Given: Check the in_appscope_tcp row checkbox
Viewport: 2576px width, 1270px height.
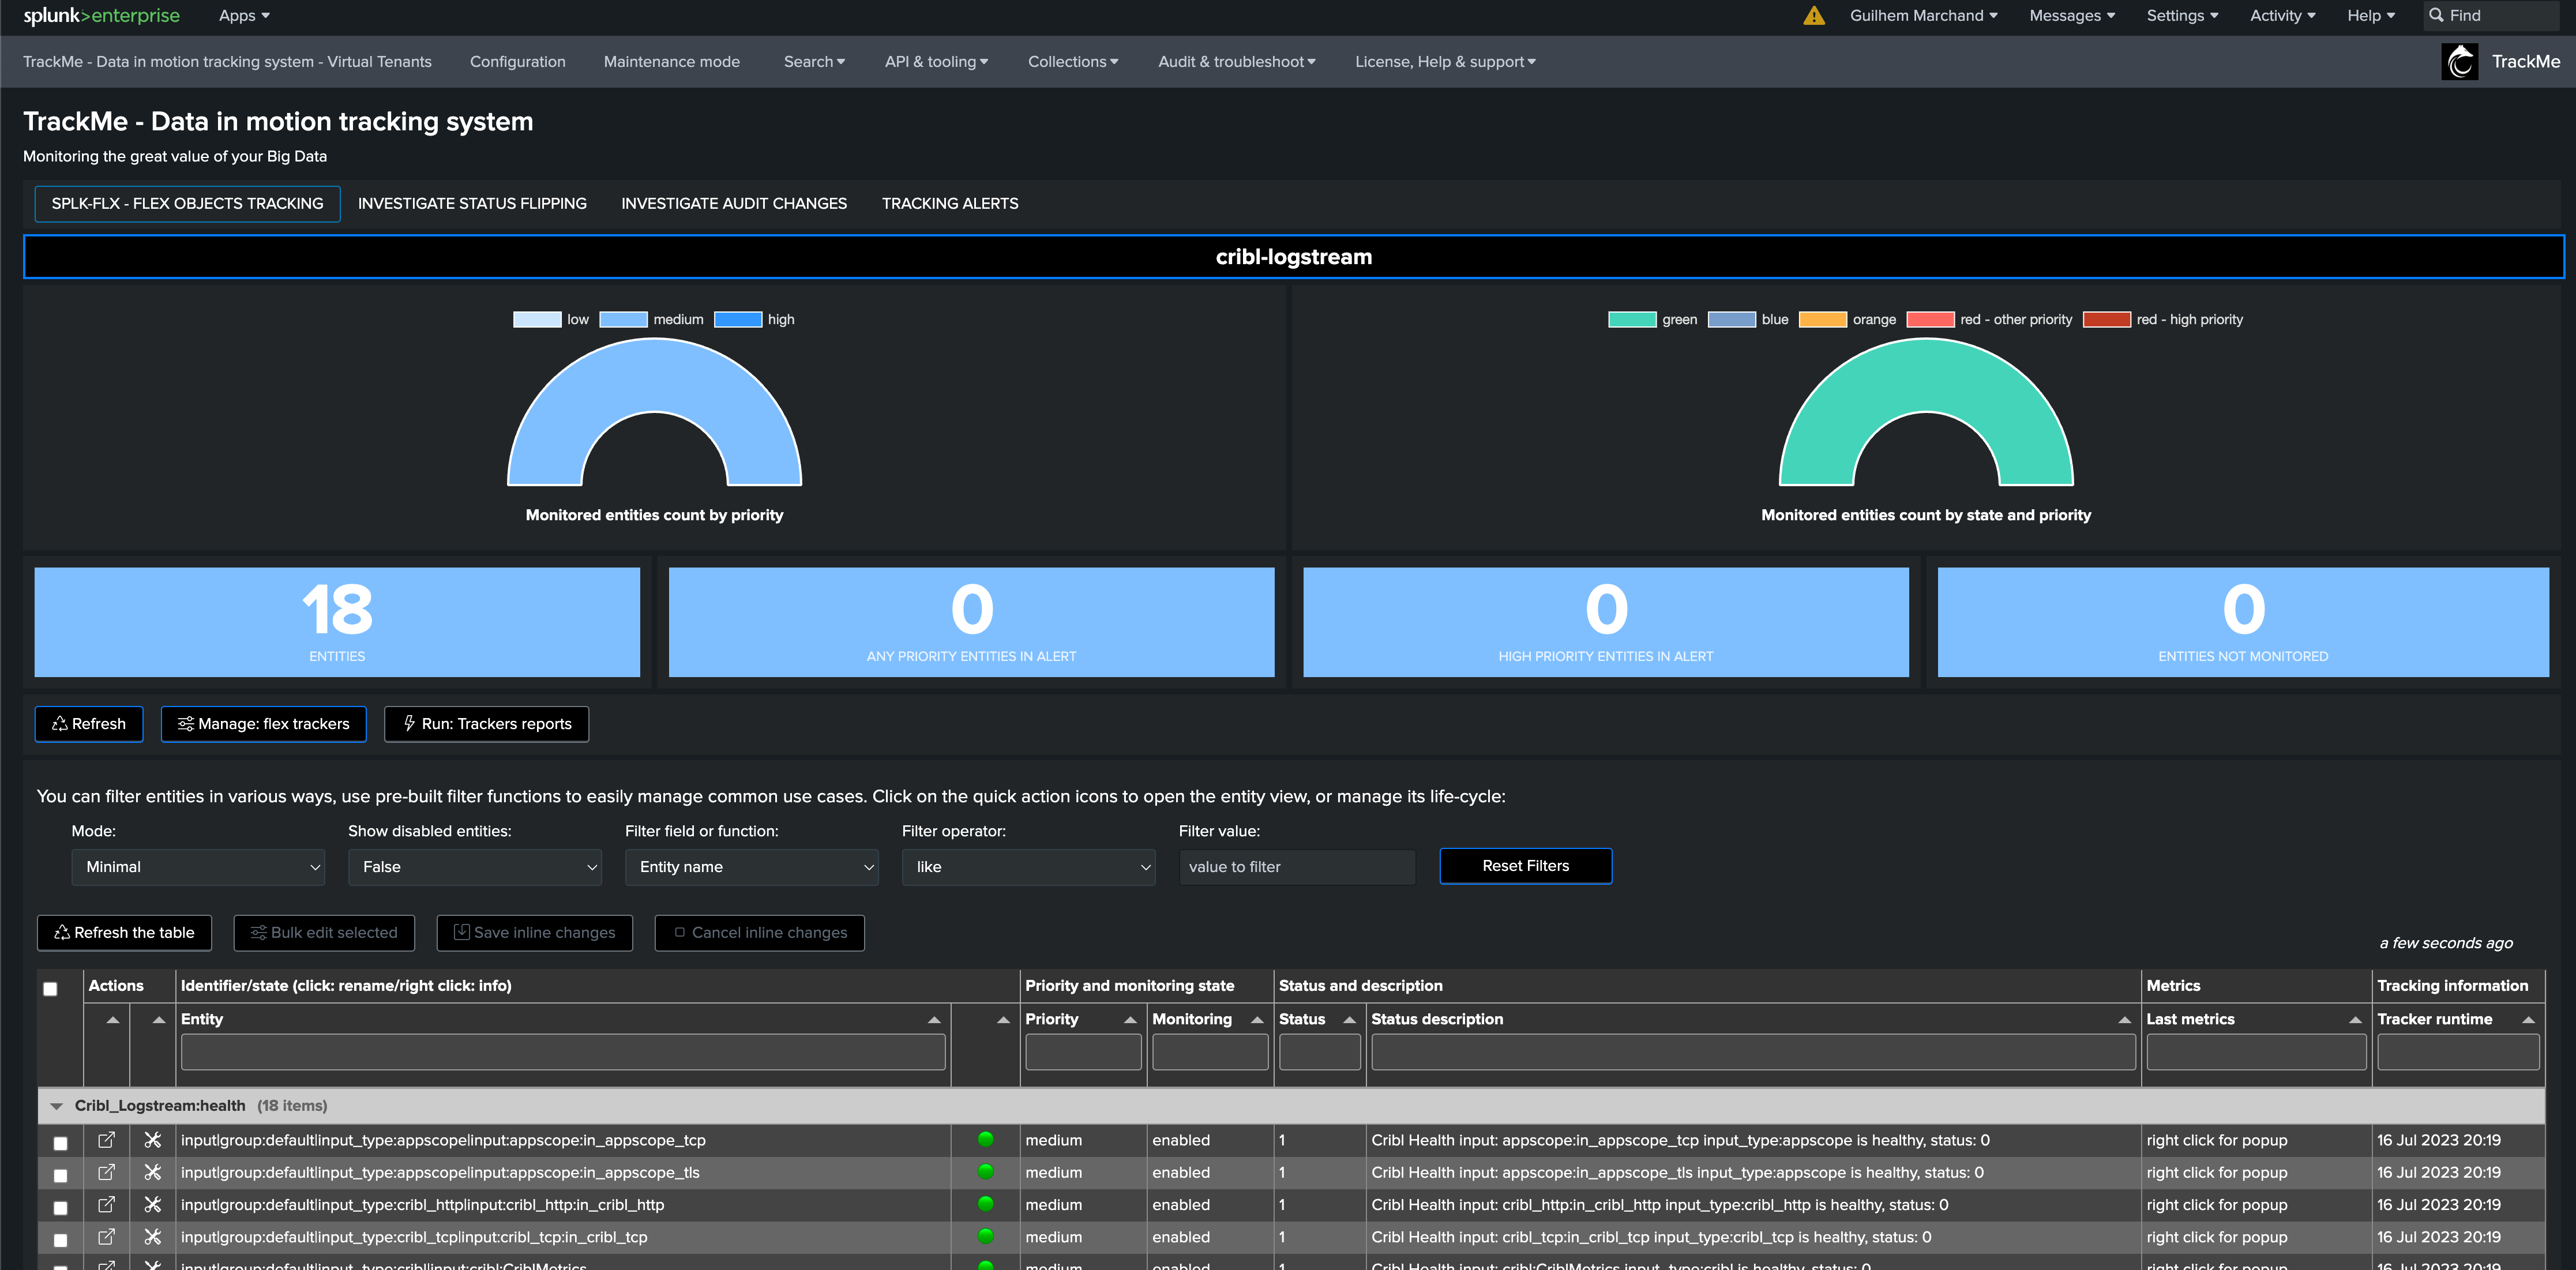Looking at the screenshot, I should [x=61, y=1142].
